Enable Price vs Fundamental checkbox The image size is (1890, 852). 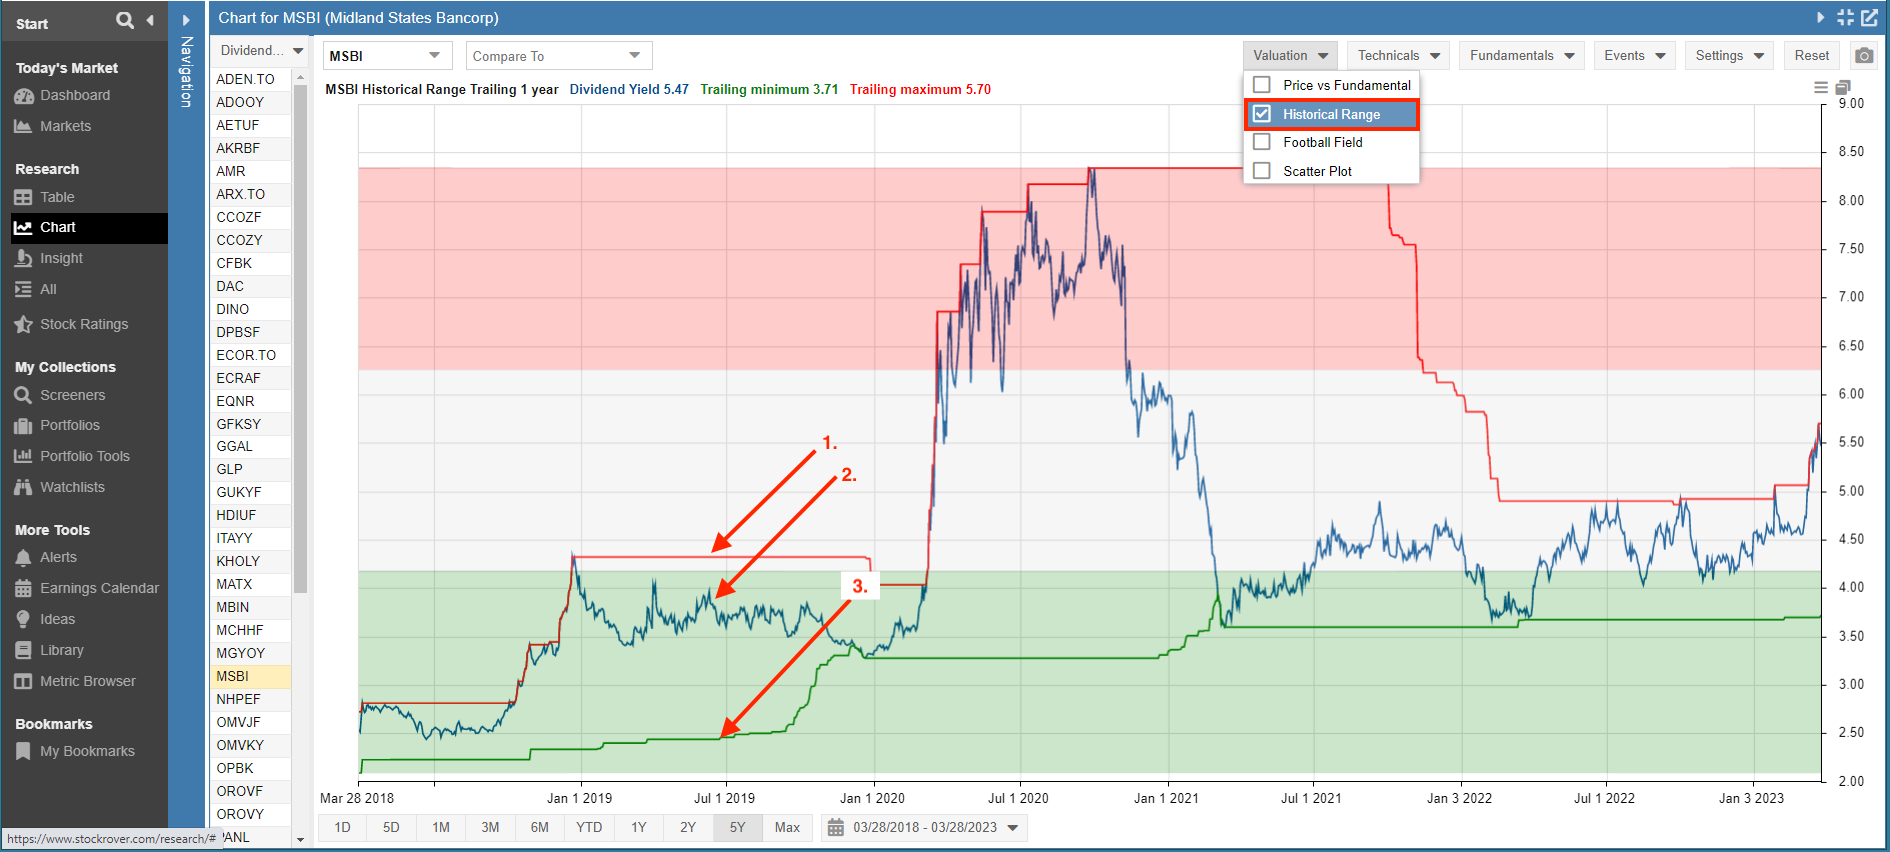1262,85
